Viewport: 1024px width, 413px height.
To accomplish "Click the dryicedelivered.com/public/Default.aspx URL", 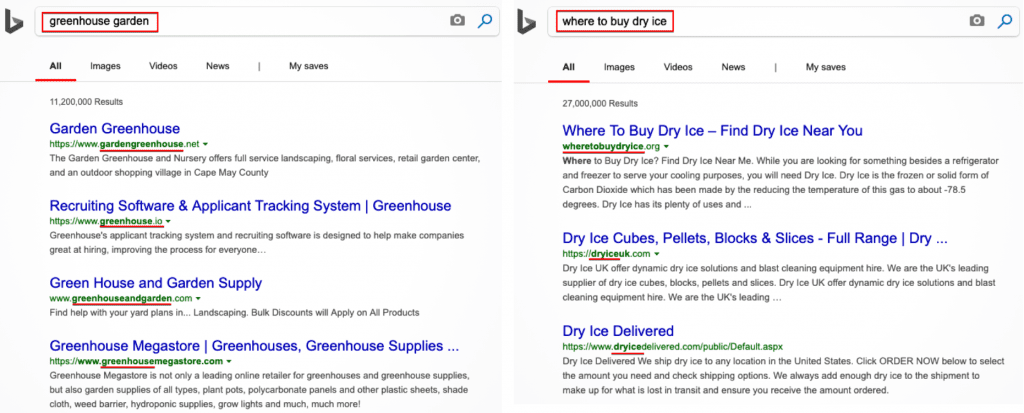I will coord(672,346).
